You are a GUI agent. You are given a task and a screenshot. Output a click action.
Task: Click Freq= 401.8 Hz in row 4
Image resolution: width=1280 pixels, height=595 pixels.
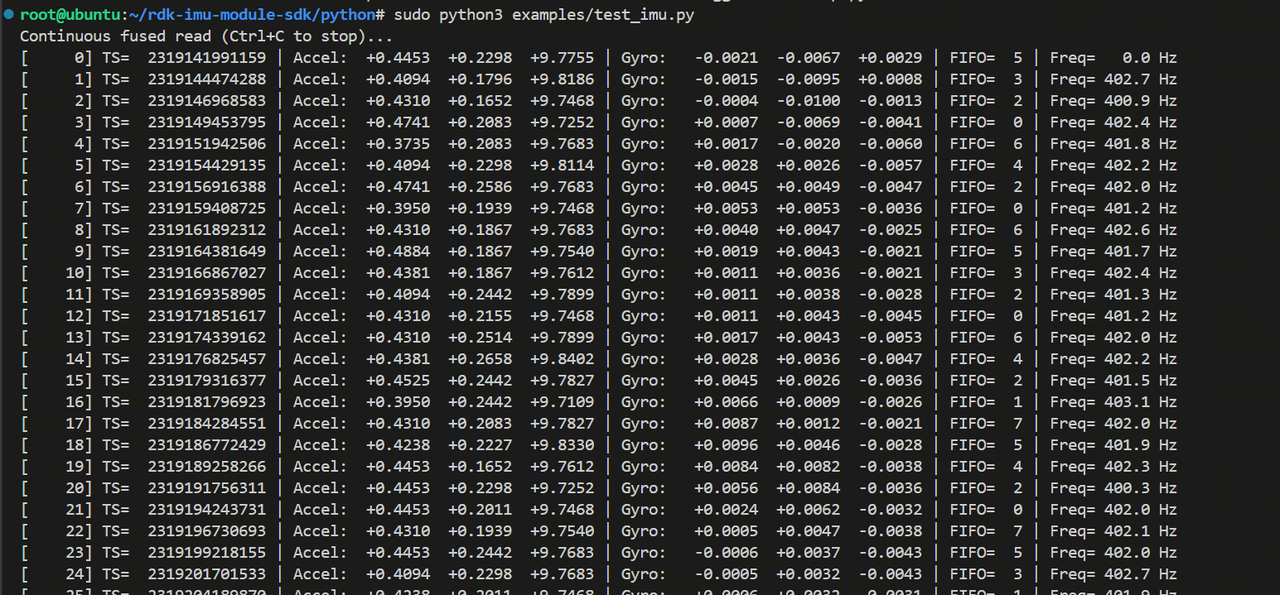(x=1113, y=144)
